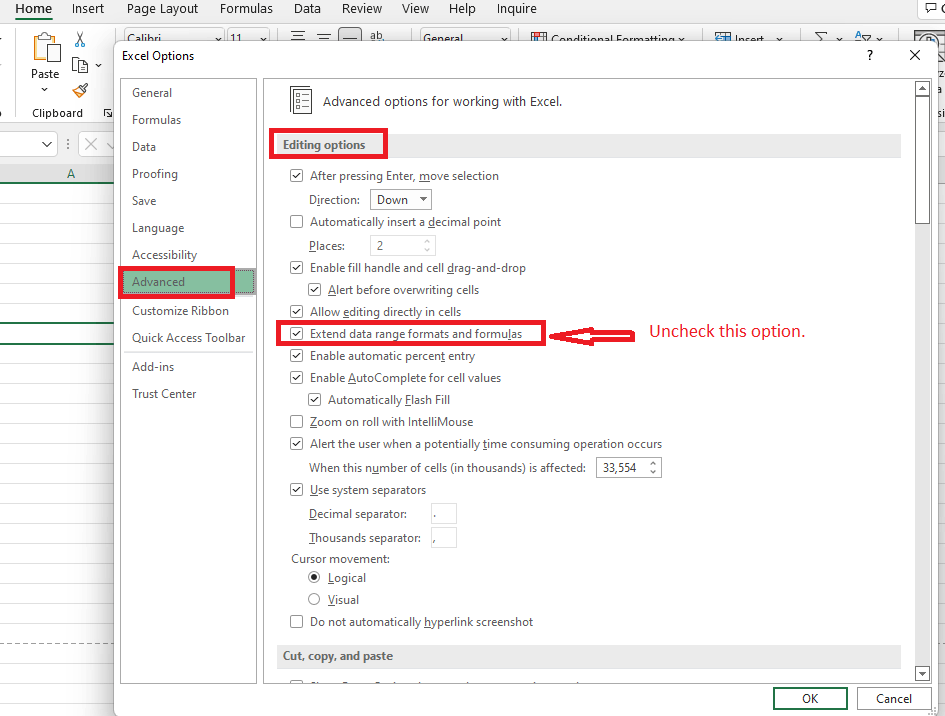The width and height of the screenshot is (945, 716).
Task: Select column A header in worksheet
Action: coord(71,174)
